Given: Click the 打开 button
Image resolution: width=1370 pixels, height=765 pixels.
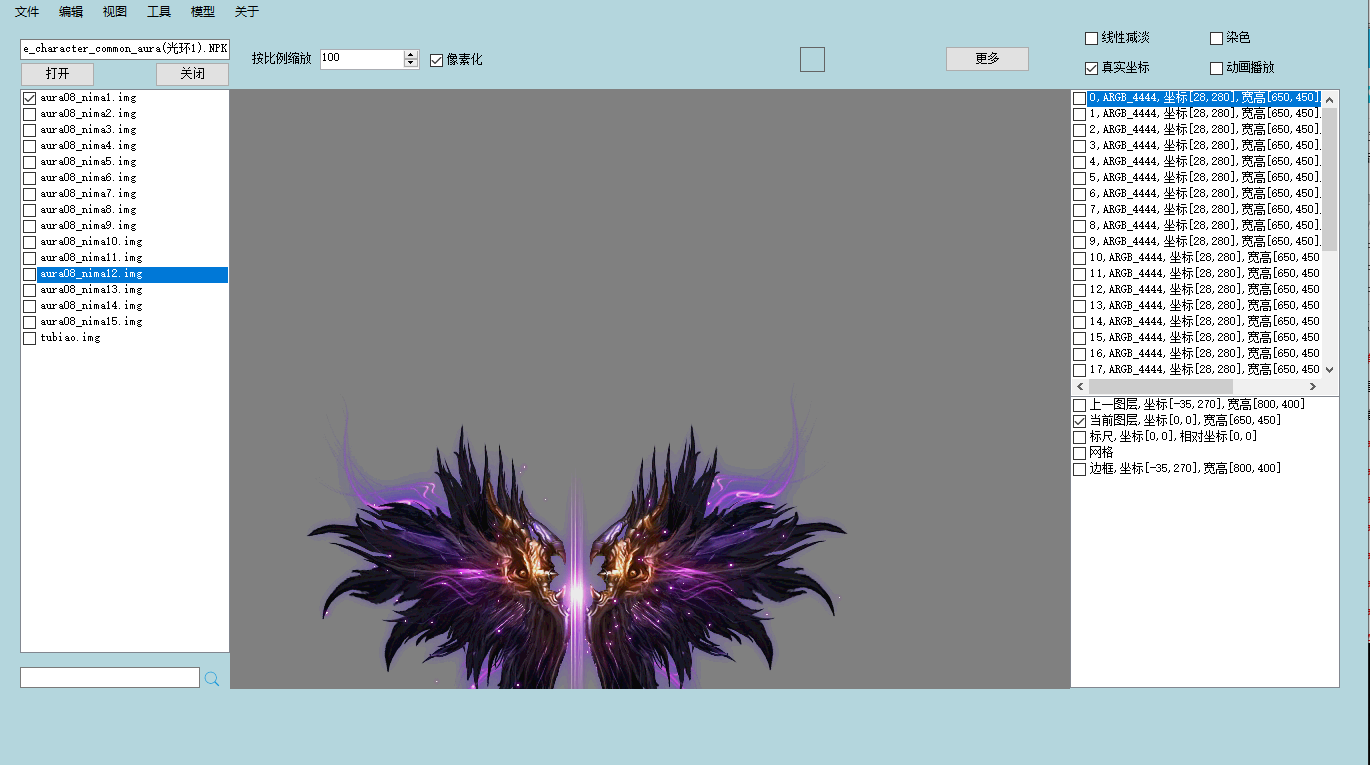Looking at the screenshot, I should point(57,74).
